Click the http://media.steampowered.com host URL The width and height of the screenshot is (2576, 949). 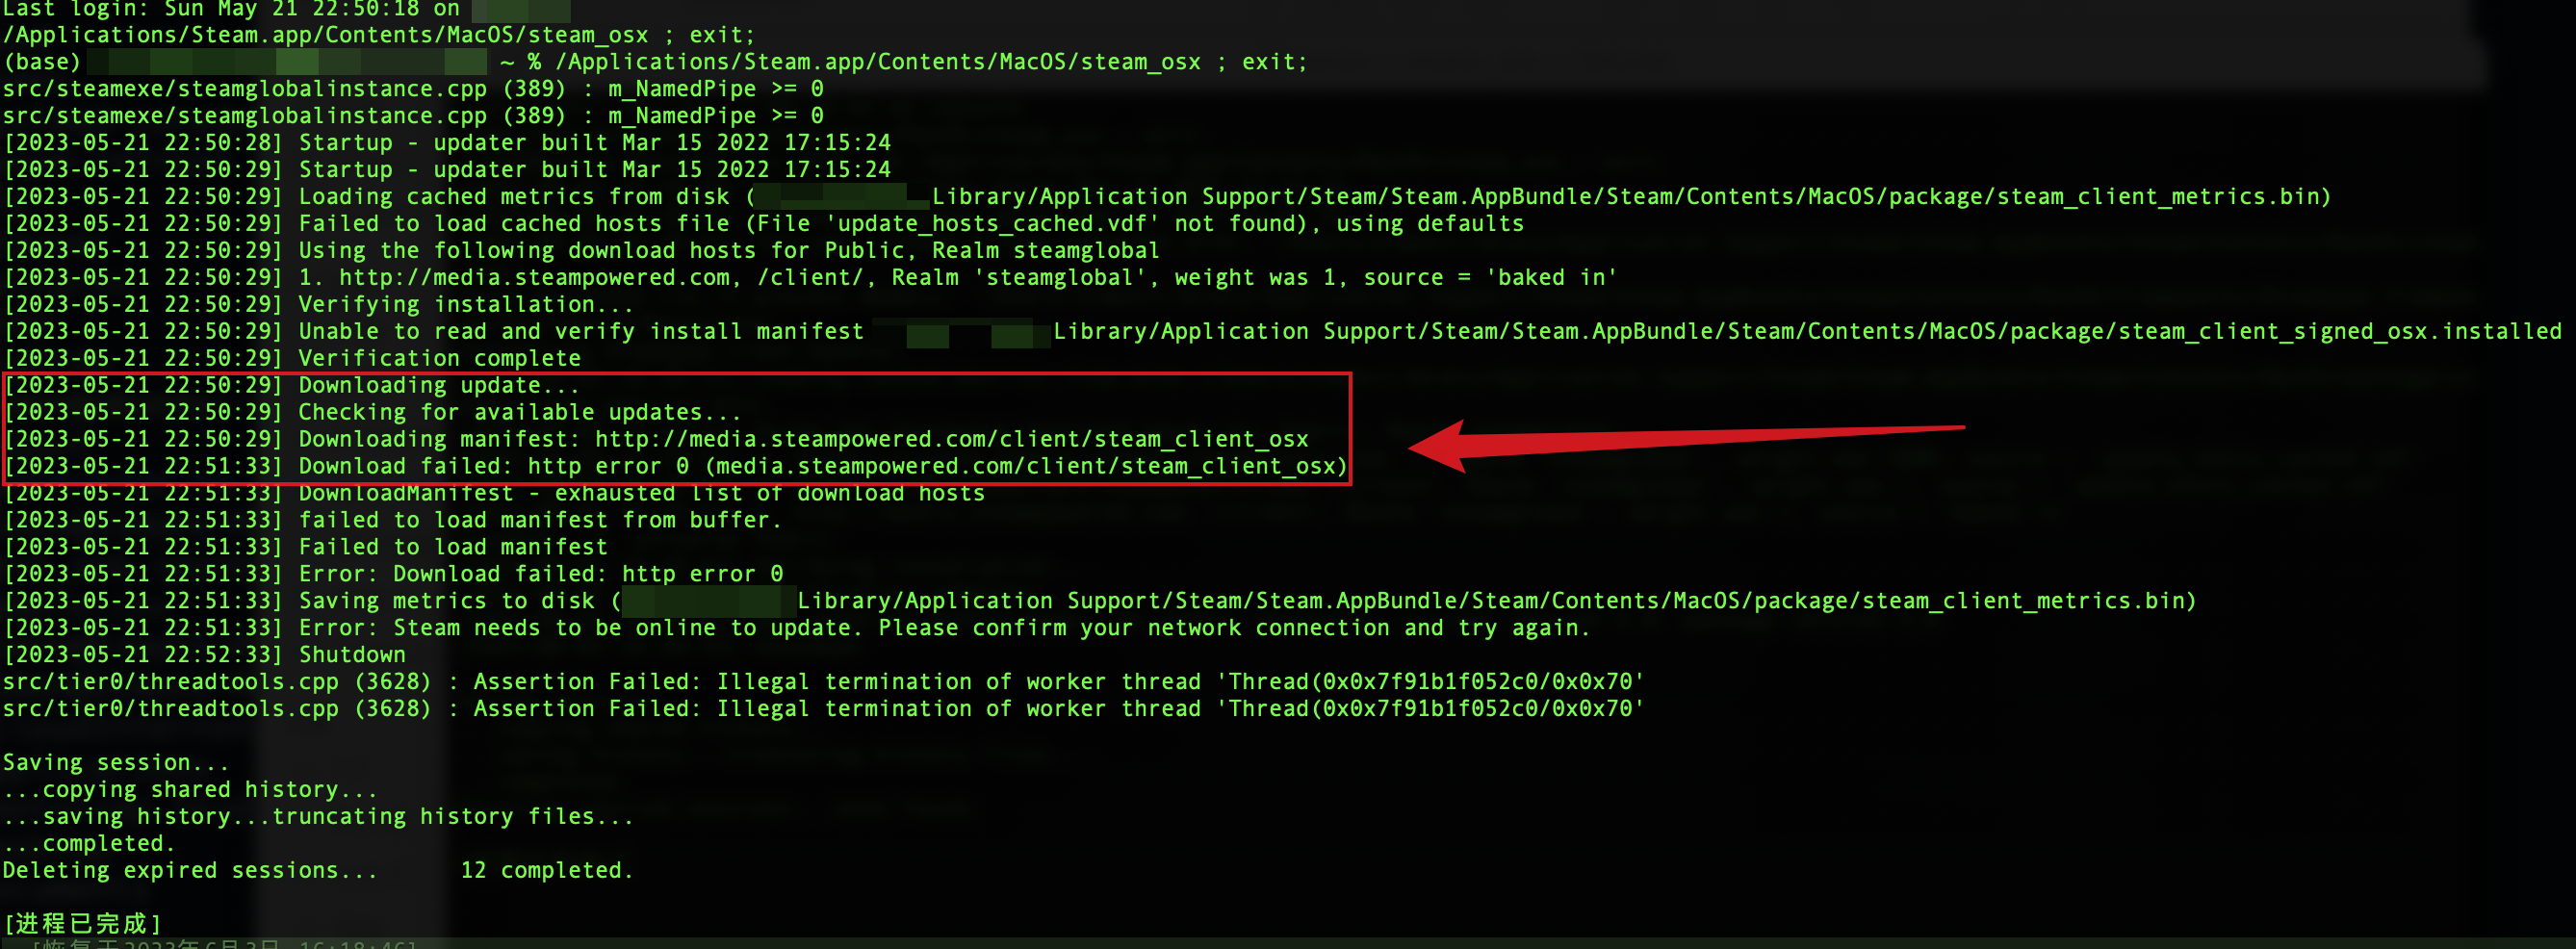[x=534, y=278]
